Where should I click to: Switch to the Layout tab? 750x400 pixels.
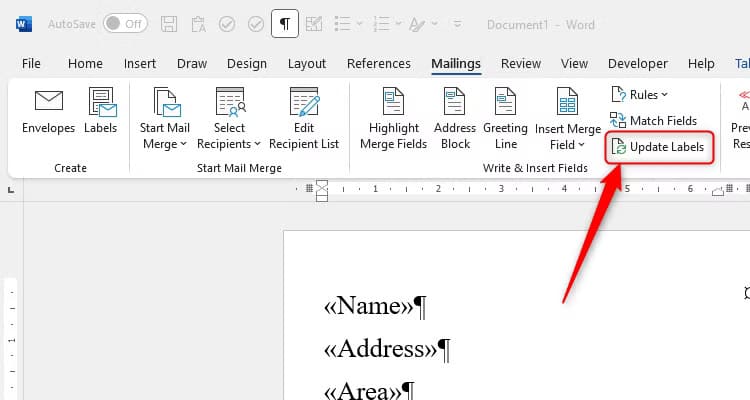click(307, 64)
